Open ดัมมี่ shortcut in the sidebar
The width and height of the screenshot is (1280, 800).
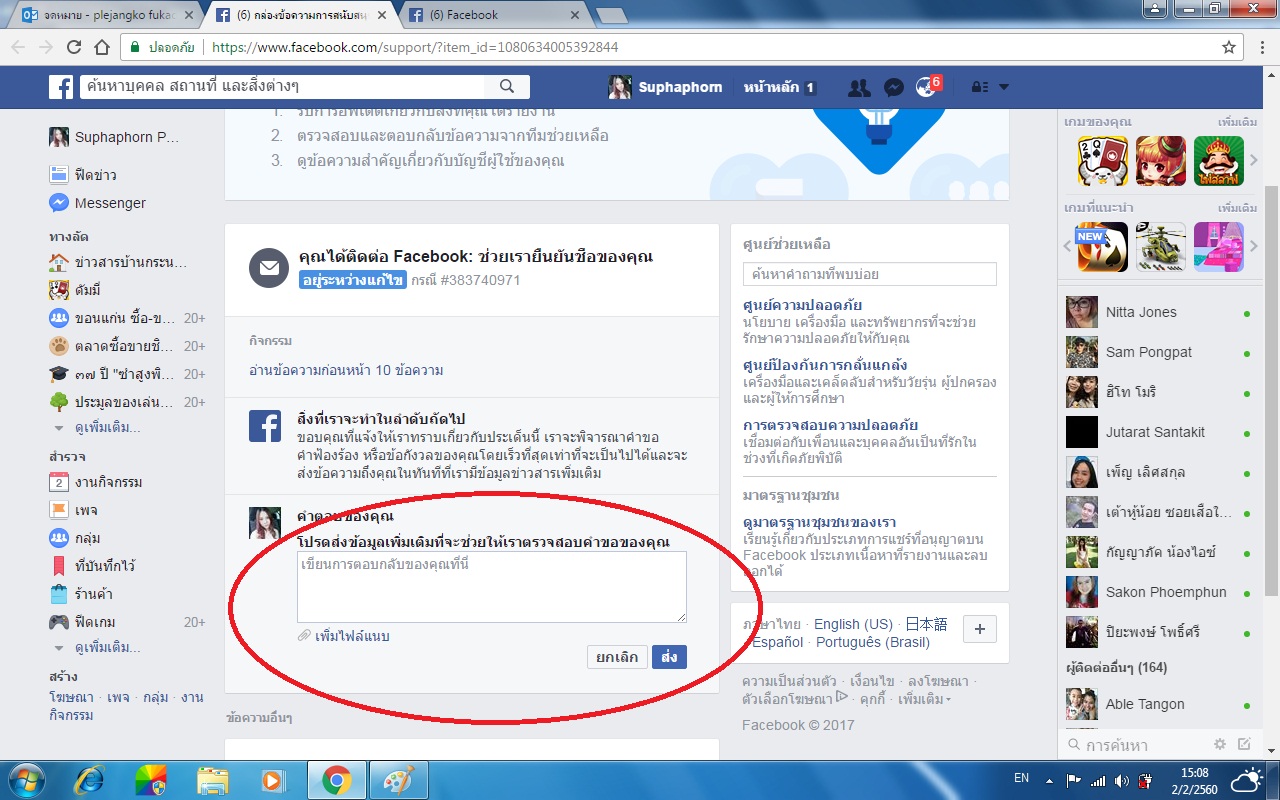tap(75, 290)
